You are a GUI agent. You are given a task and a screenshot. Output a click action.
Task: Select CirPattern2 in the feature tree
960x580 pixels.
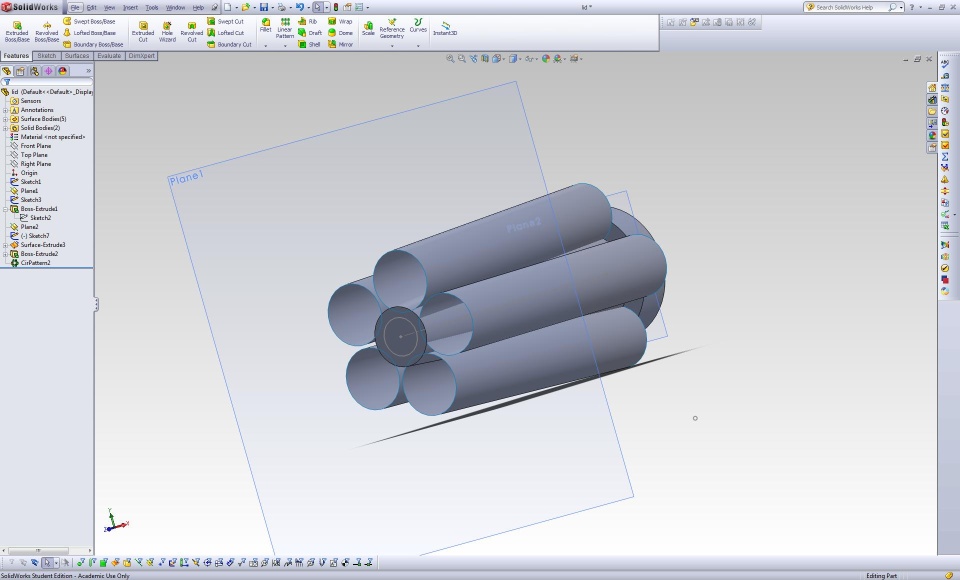[x=31, y=263]
